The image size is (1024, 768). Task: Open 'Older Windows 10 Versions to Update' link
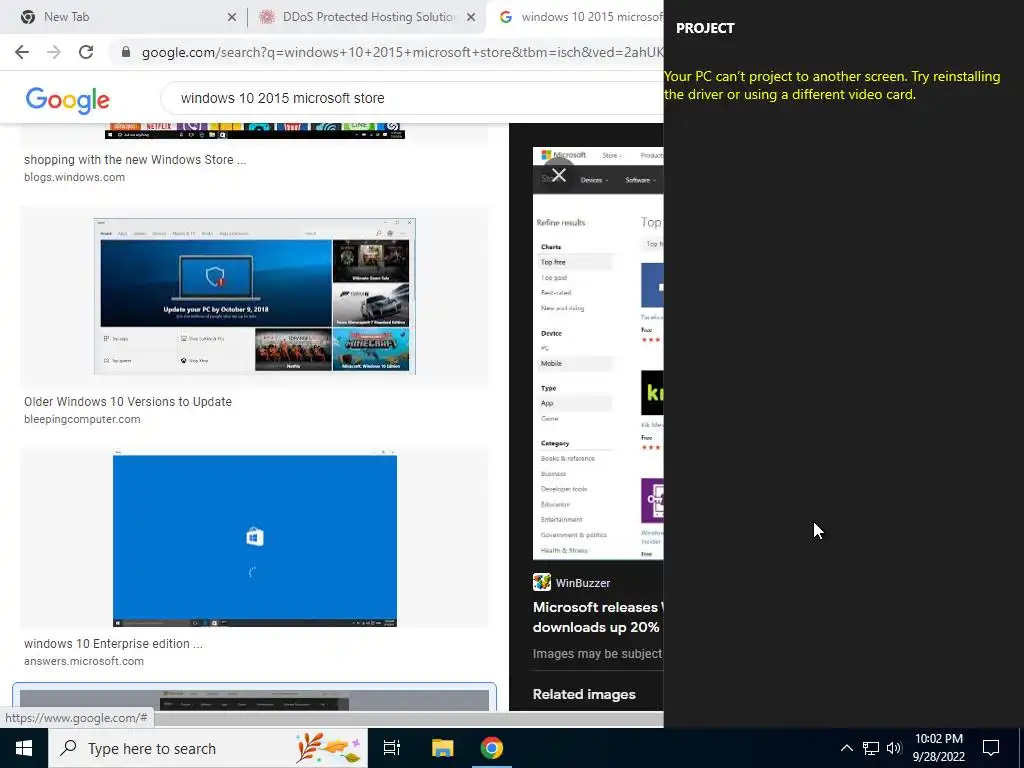[128, 402]
